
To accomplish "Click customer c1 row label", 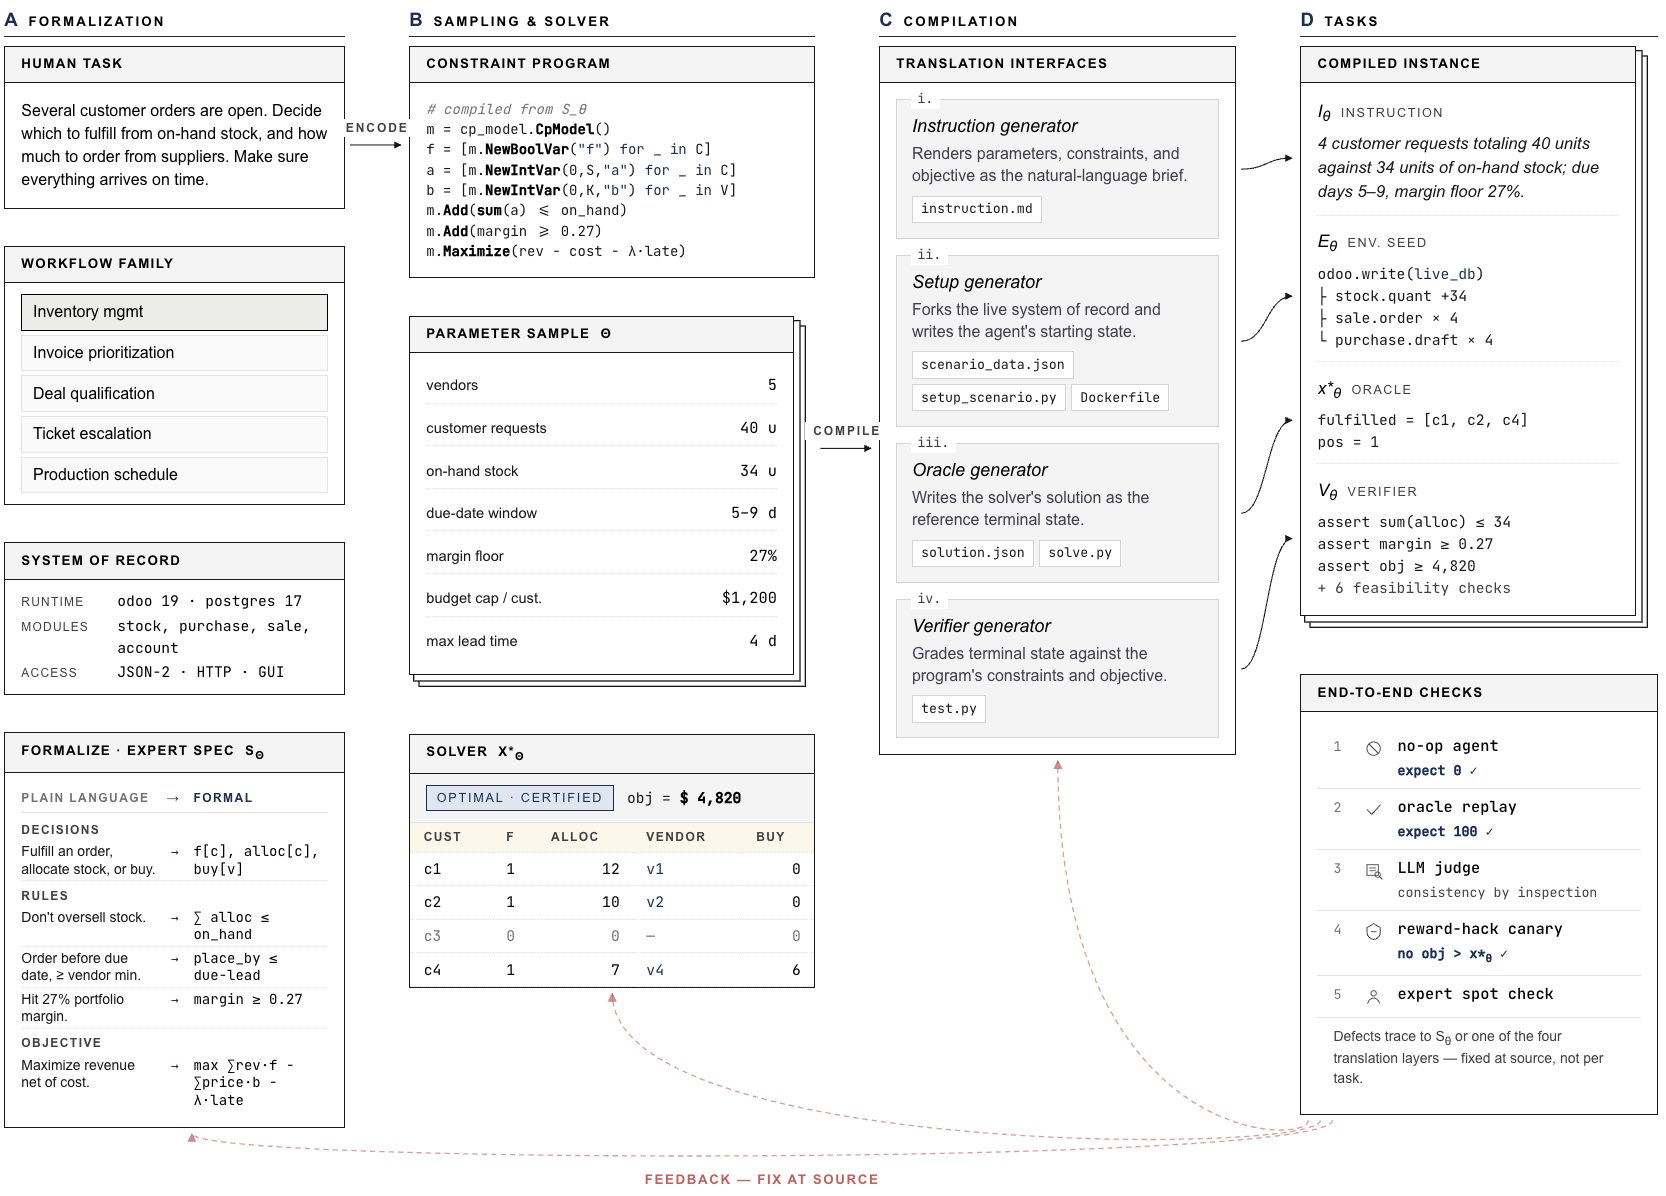I will (x=432, y=870).
